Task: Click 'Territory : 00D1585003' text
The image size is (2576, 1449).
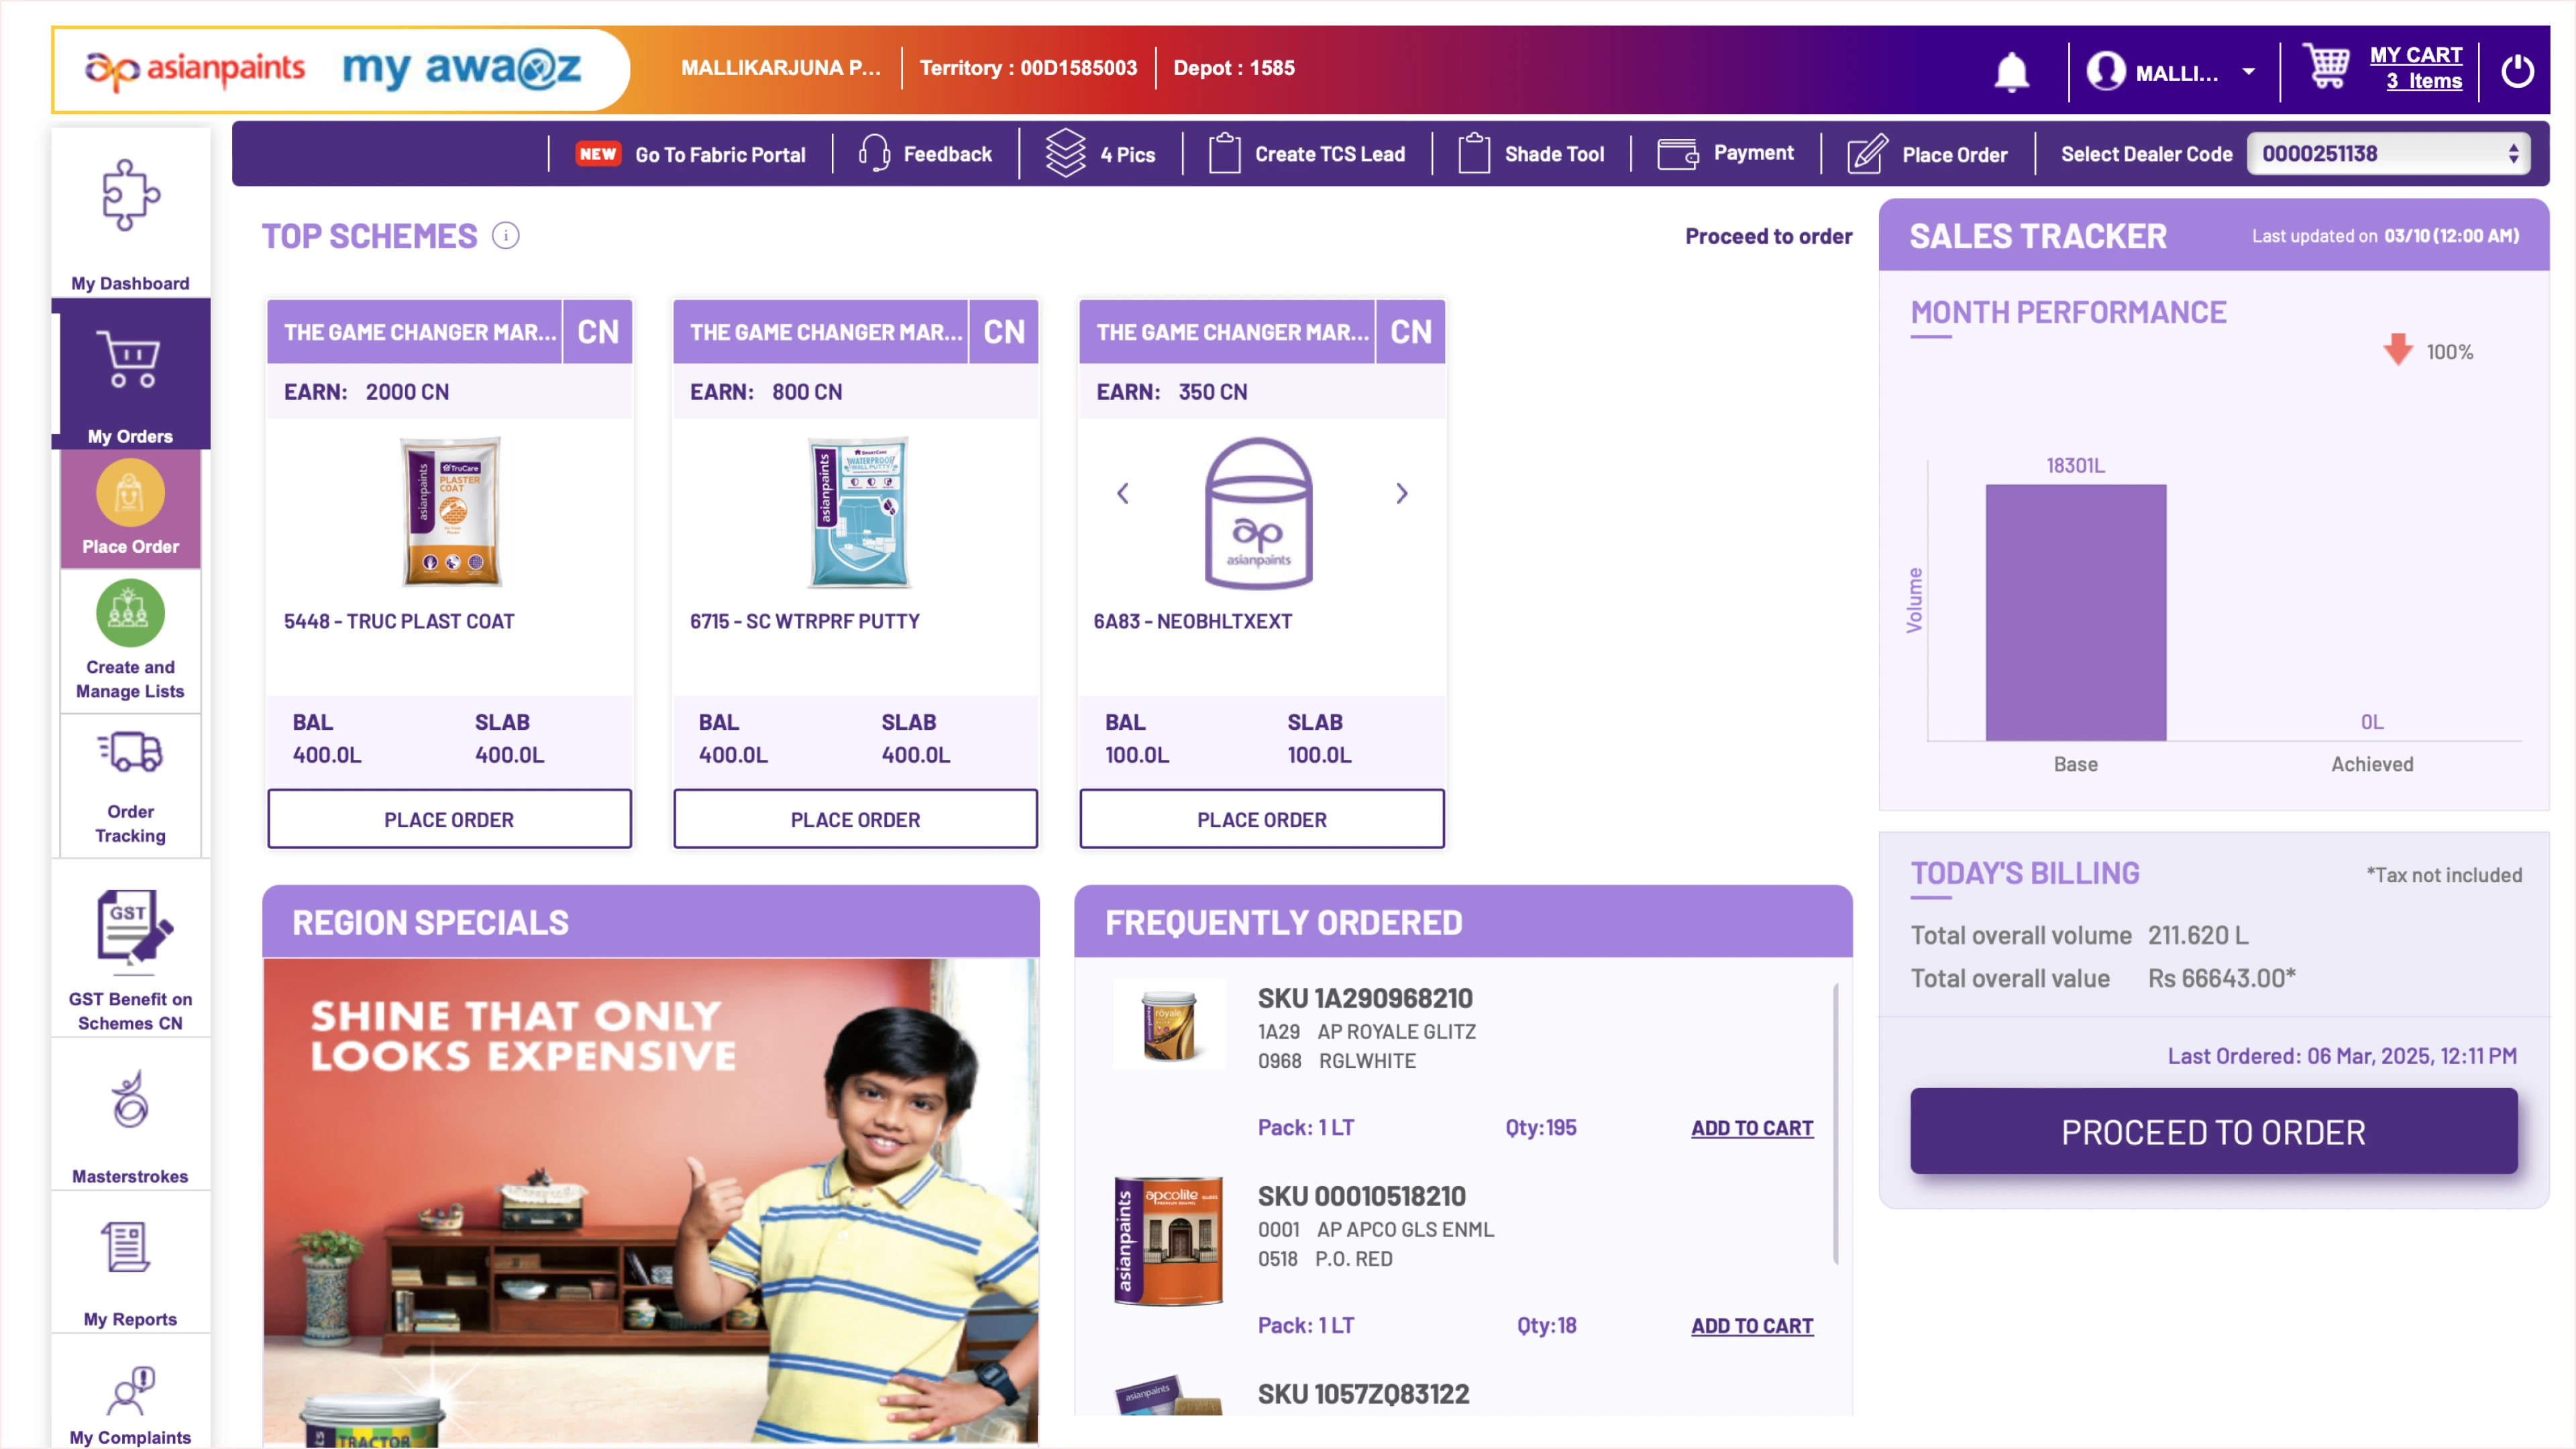Action: 1028,68
